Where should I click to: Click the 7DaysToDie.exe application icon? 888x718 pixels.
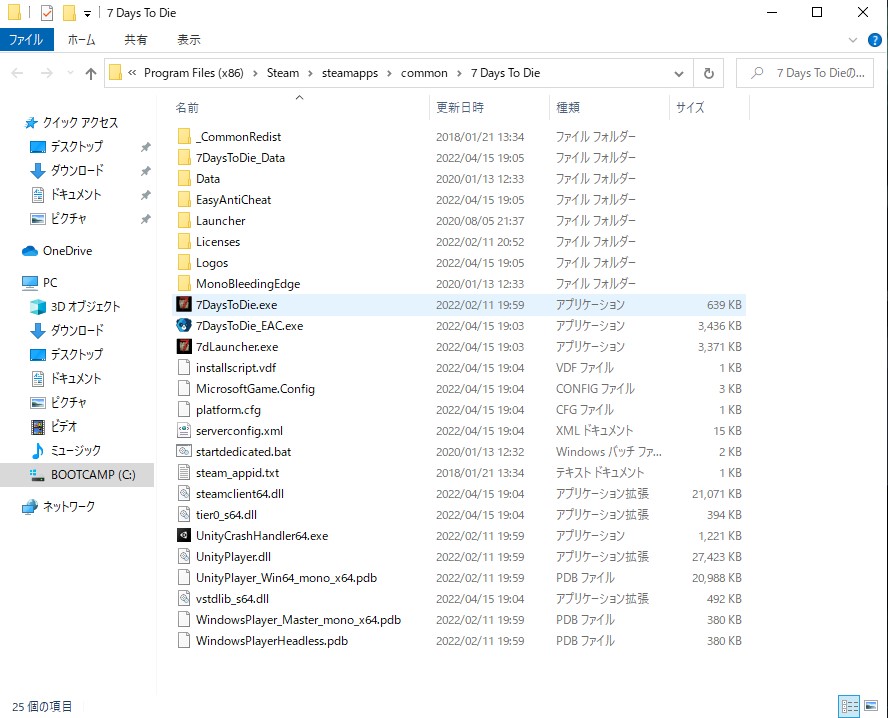pyautogui.click(x=183, y=305)
